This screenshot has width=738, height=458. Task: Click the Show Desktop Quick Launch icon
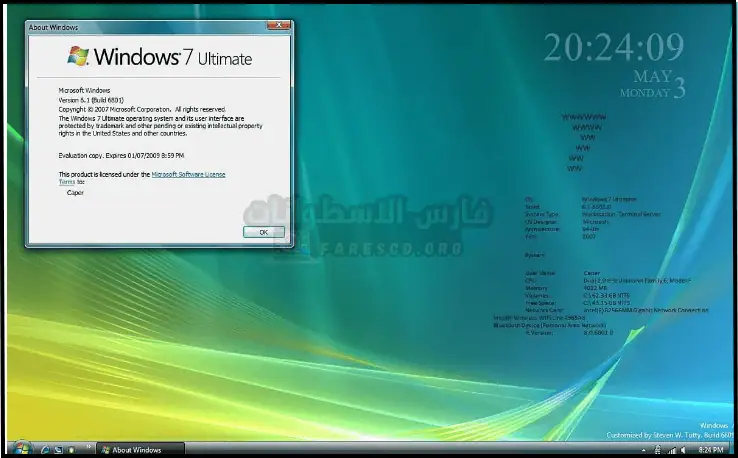click(58, 450)
